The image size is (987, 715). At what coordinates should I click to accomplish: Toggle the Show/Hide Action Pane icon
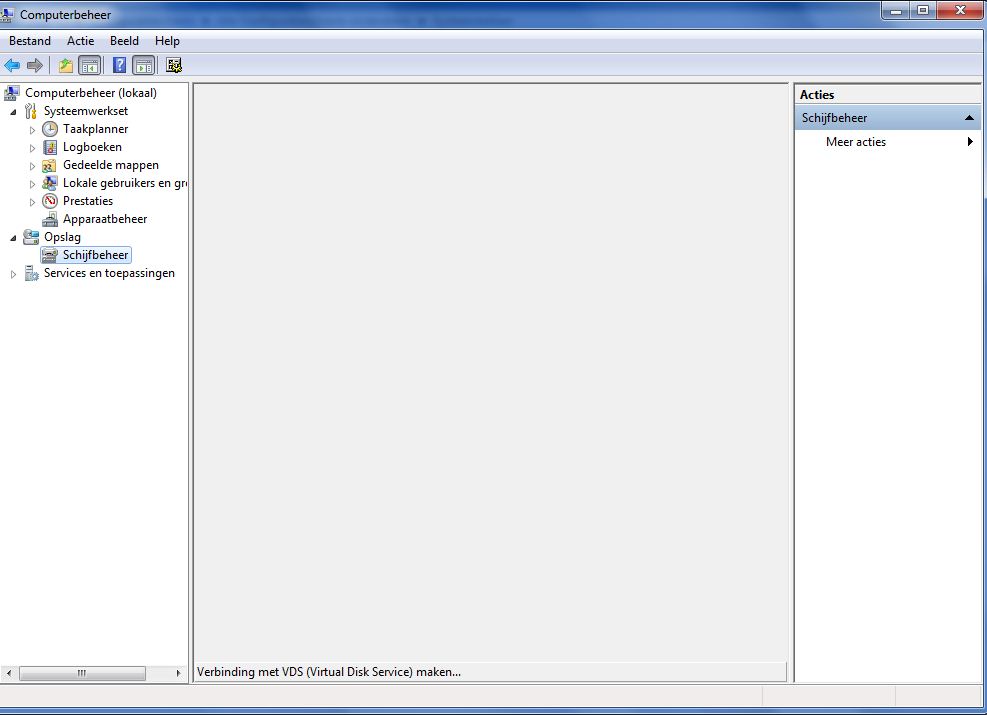click(x=144, y=65)
